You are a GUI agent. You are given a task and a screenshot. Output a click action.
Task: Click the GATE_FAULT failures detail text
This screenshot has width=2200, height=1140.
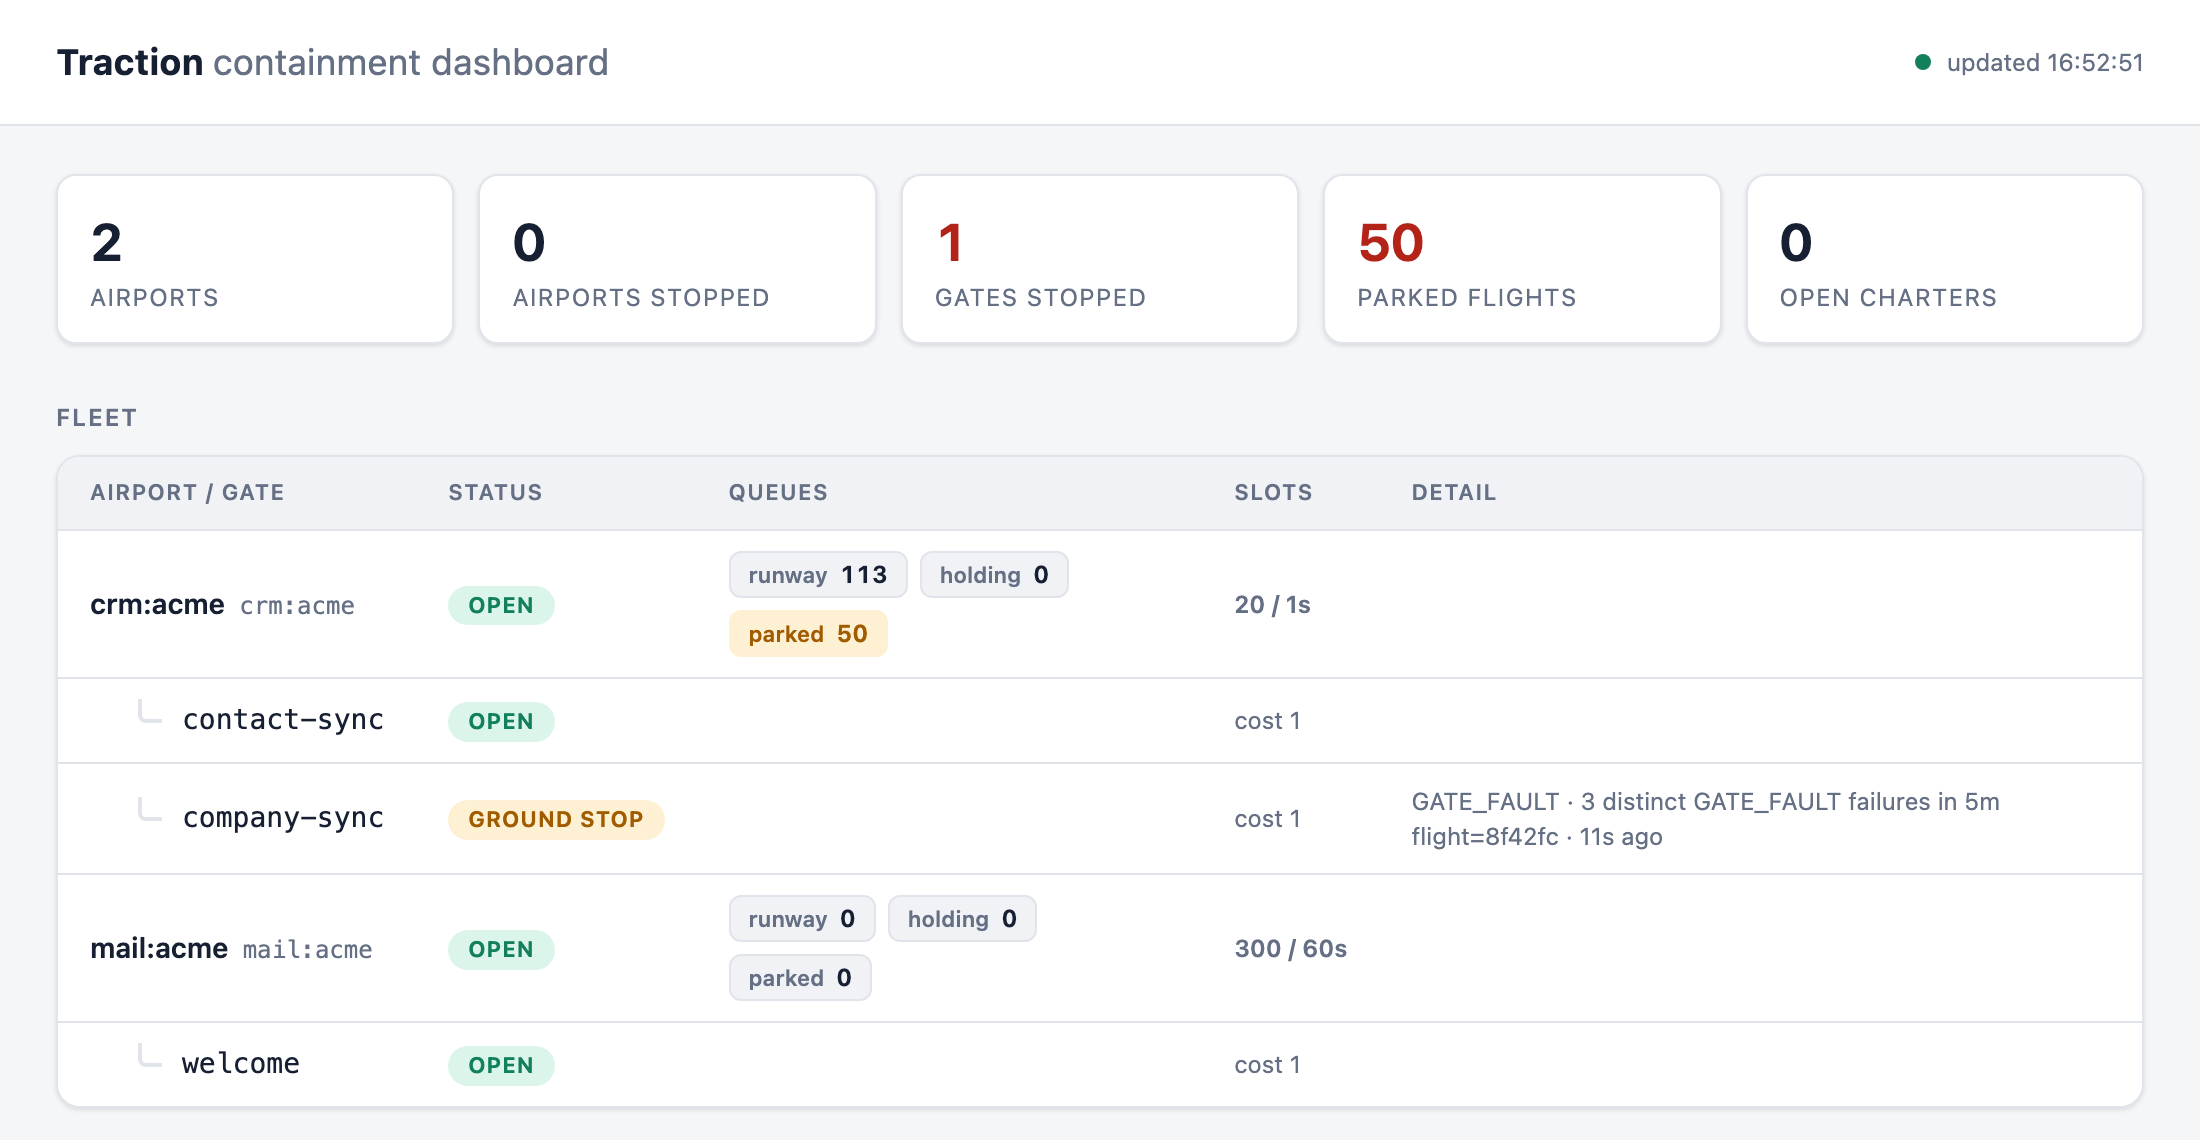tap(1705, 802)
